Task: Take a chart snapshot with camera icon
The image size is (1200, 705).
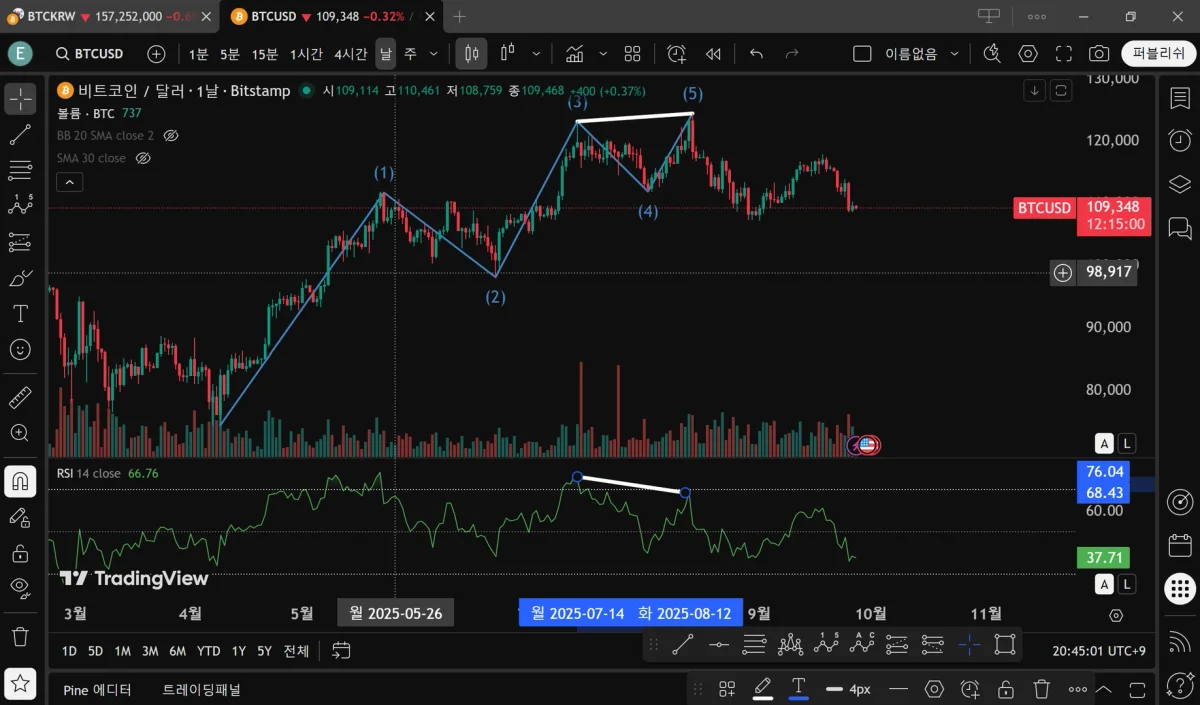Action: pyautogui.click(x=1100, y=53)
